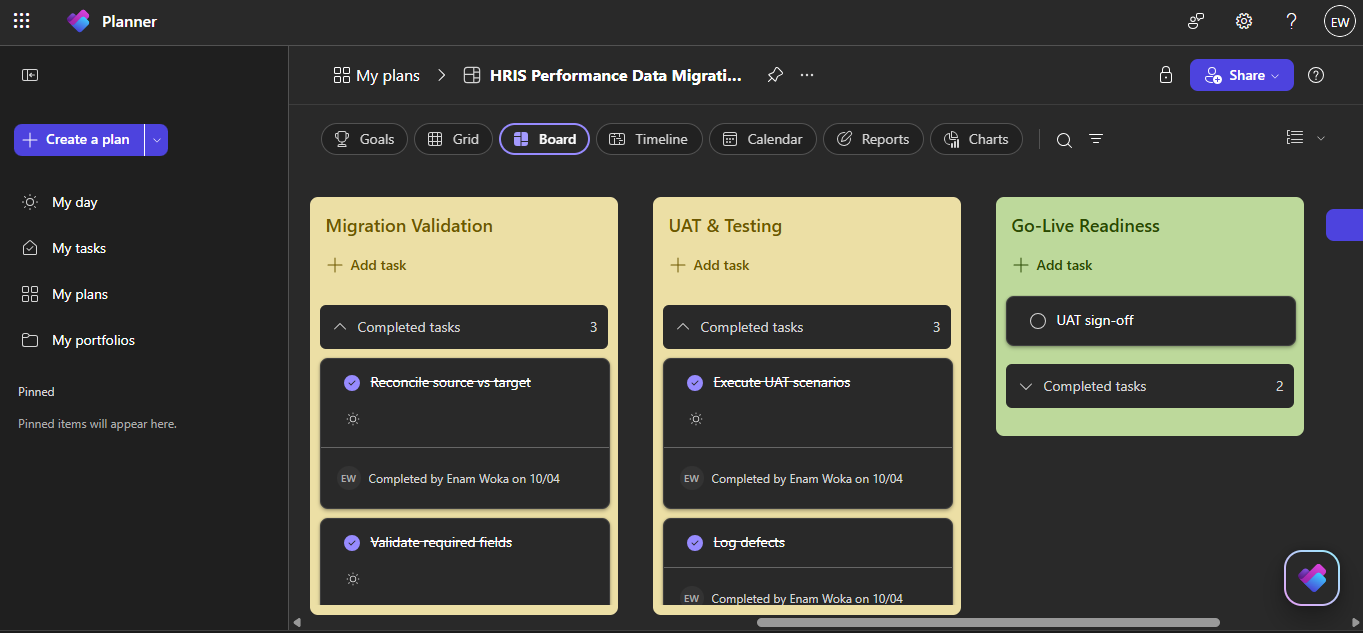Click the horizontal scrollbar thumb
The image size is (1363, 633).
click(988, 622)
